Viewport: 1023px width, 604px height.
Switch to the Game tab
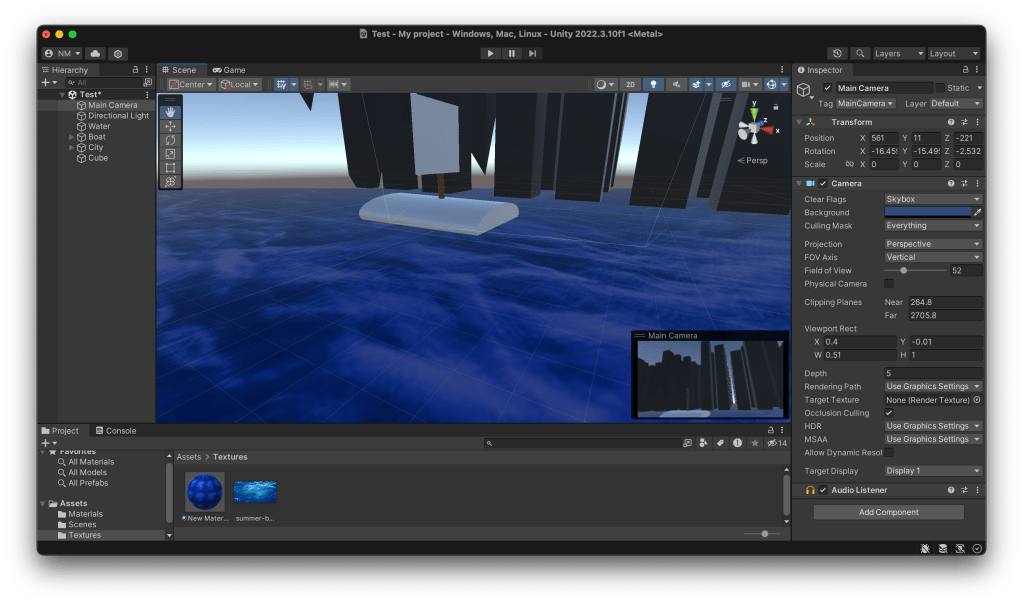(229, 70)
